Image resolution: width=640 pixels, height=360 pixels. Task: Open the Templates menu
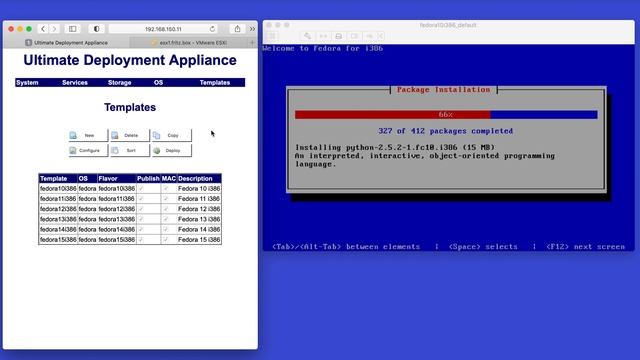pos(215,82)
